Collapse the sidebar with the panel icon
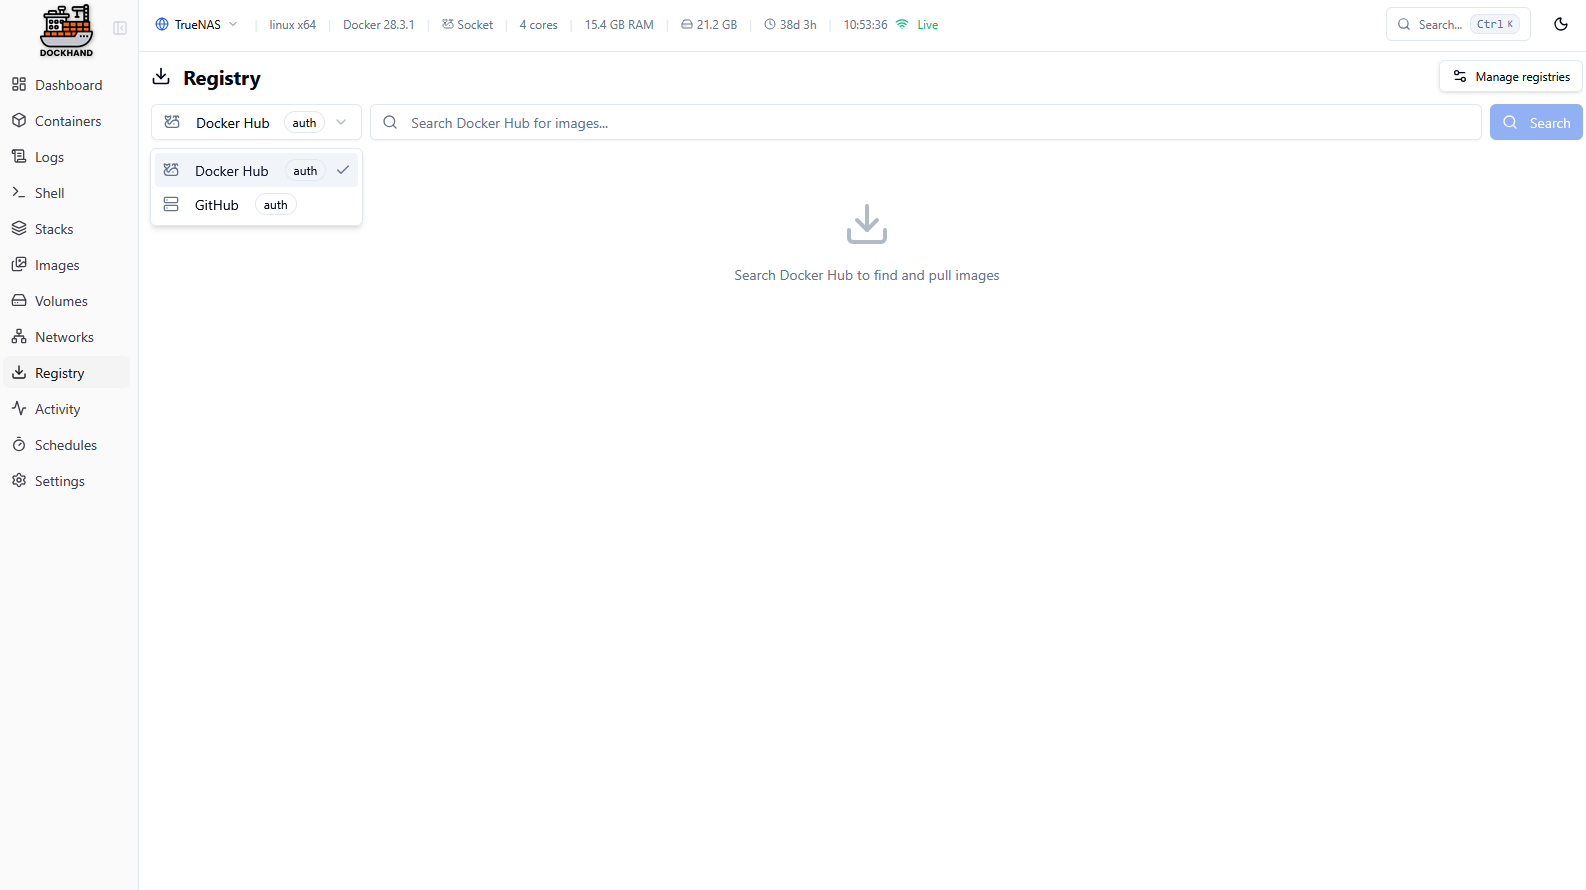 point(120,28)
